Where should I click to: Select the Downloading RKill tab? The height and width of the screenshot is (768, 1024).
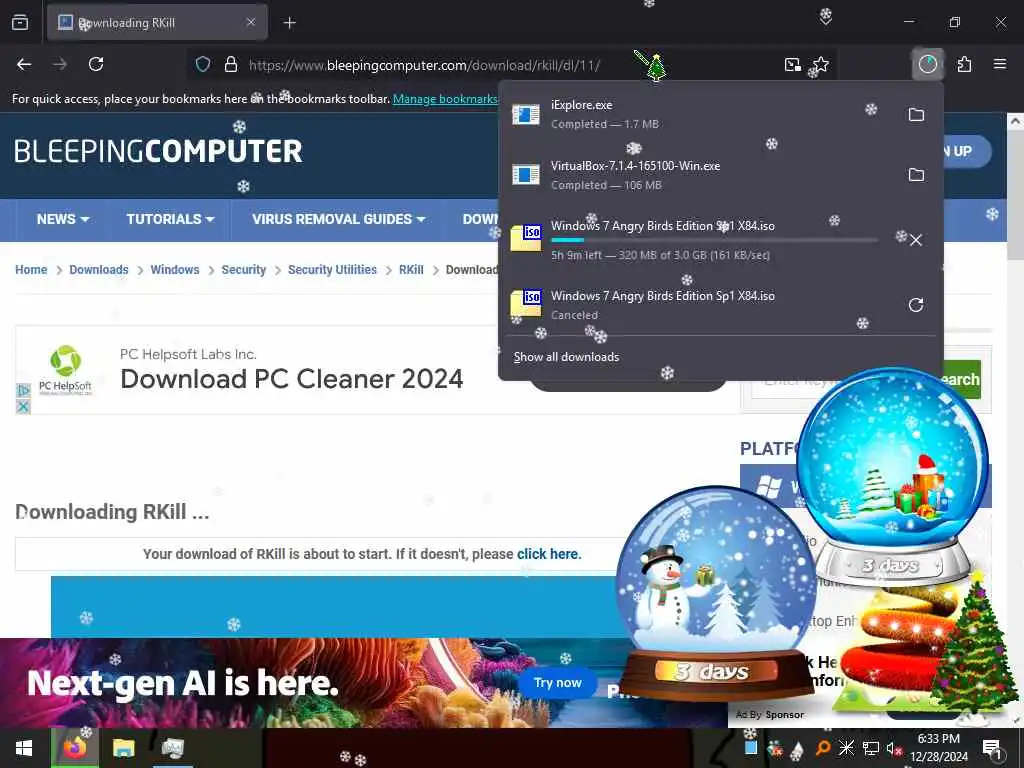157,23
